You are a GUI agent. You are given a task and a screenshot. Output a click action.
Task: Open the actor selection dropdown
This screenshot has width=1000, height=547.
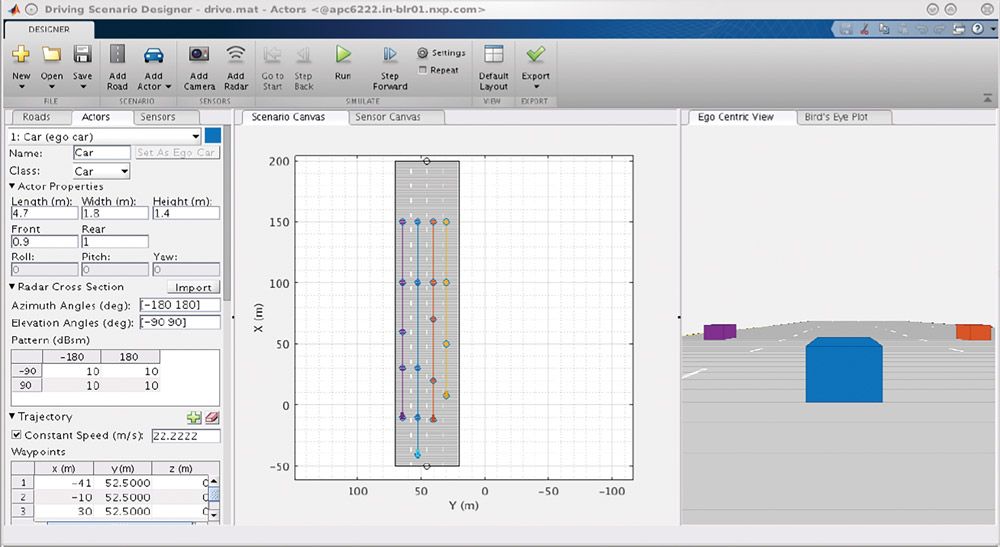(x=195, y=136)
